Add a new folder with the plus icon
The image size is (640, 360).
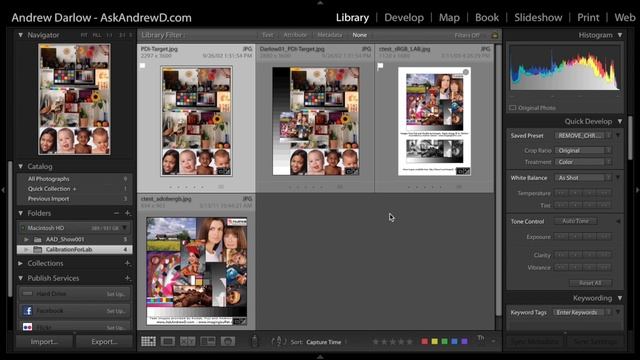(128, 213)
